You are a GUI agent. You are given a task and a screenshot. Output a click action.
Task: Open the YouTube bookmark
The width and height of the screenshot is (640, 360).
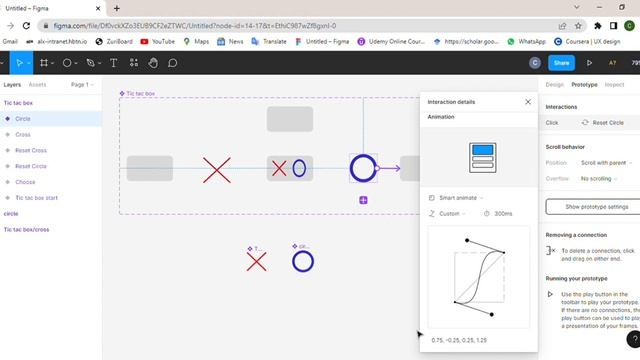pos(158,41)
